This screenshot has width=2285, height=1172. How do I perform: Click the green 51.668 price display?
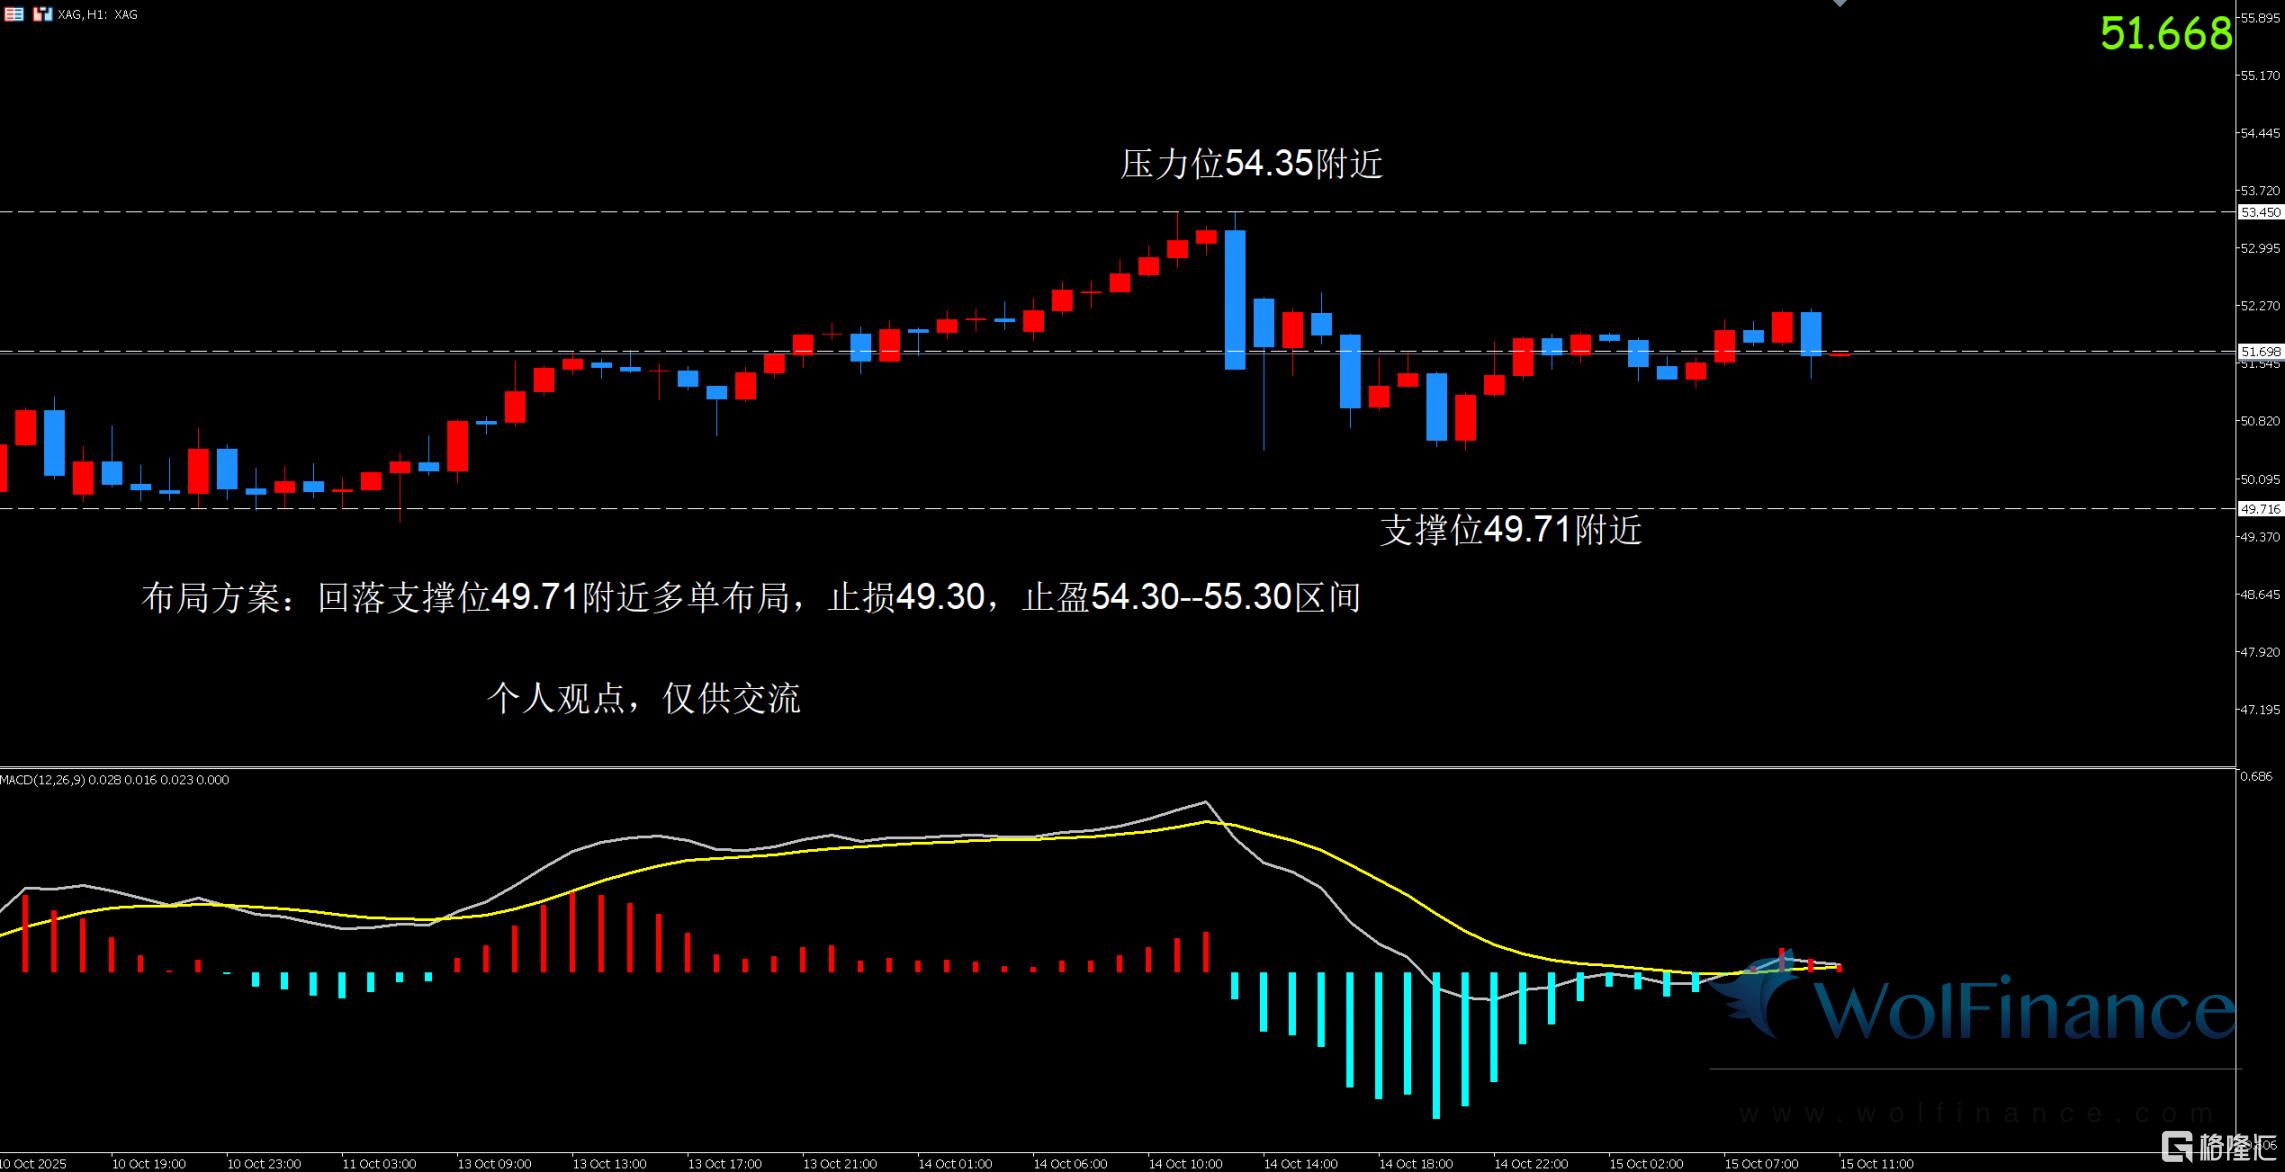pos(2165,34)
